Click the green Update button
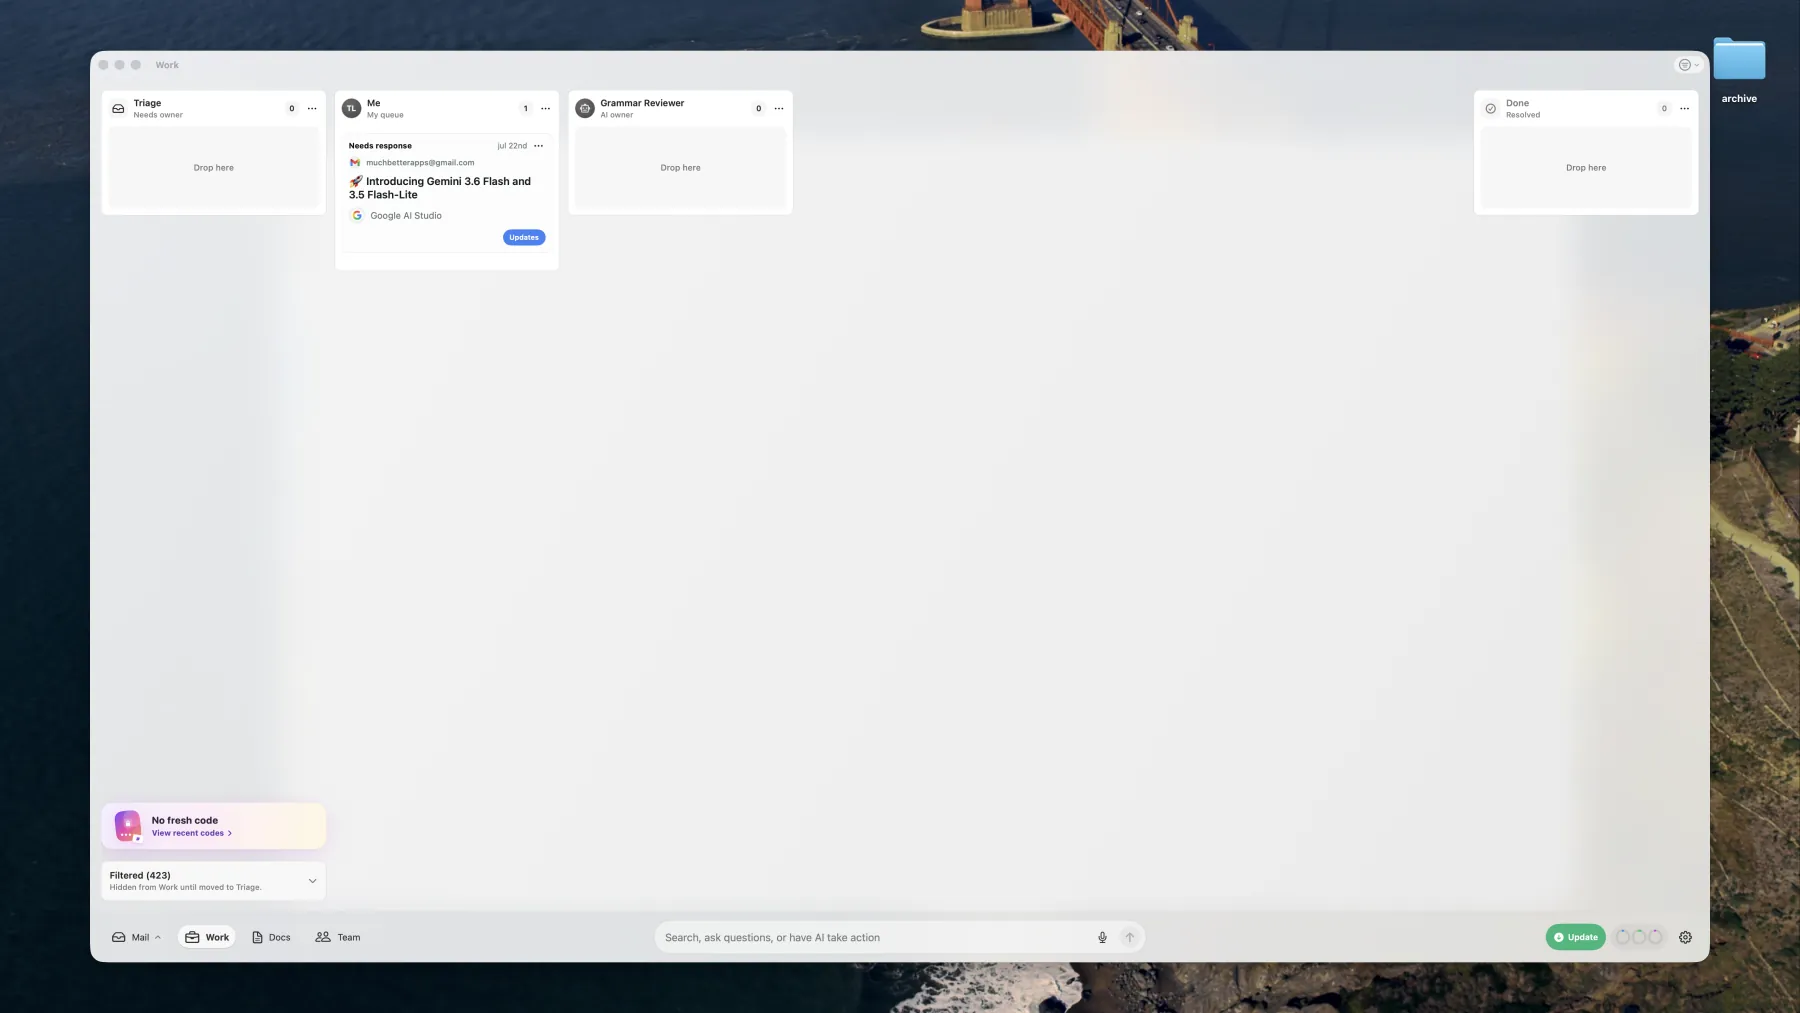Image resolution: width=1800 pixels, height=1013 pixels. 1575,937
